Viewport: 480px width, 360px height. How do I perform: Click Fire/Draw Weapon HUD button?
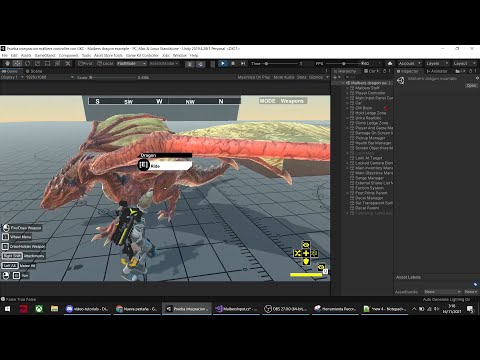pos(22,228)
